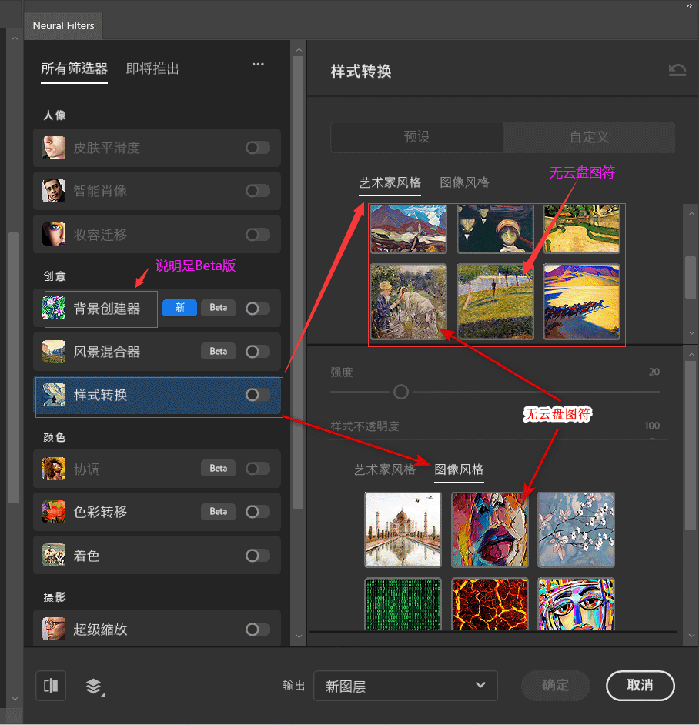This screenshot has width=699, height=725.
Task: Click the before/after preview icon
Action: (51, 685)
